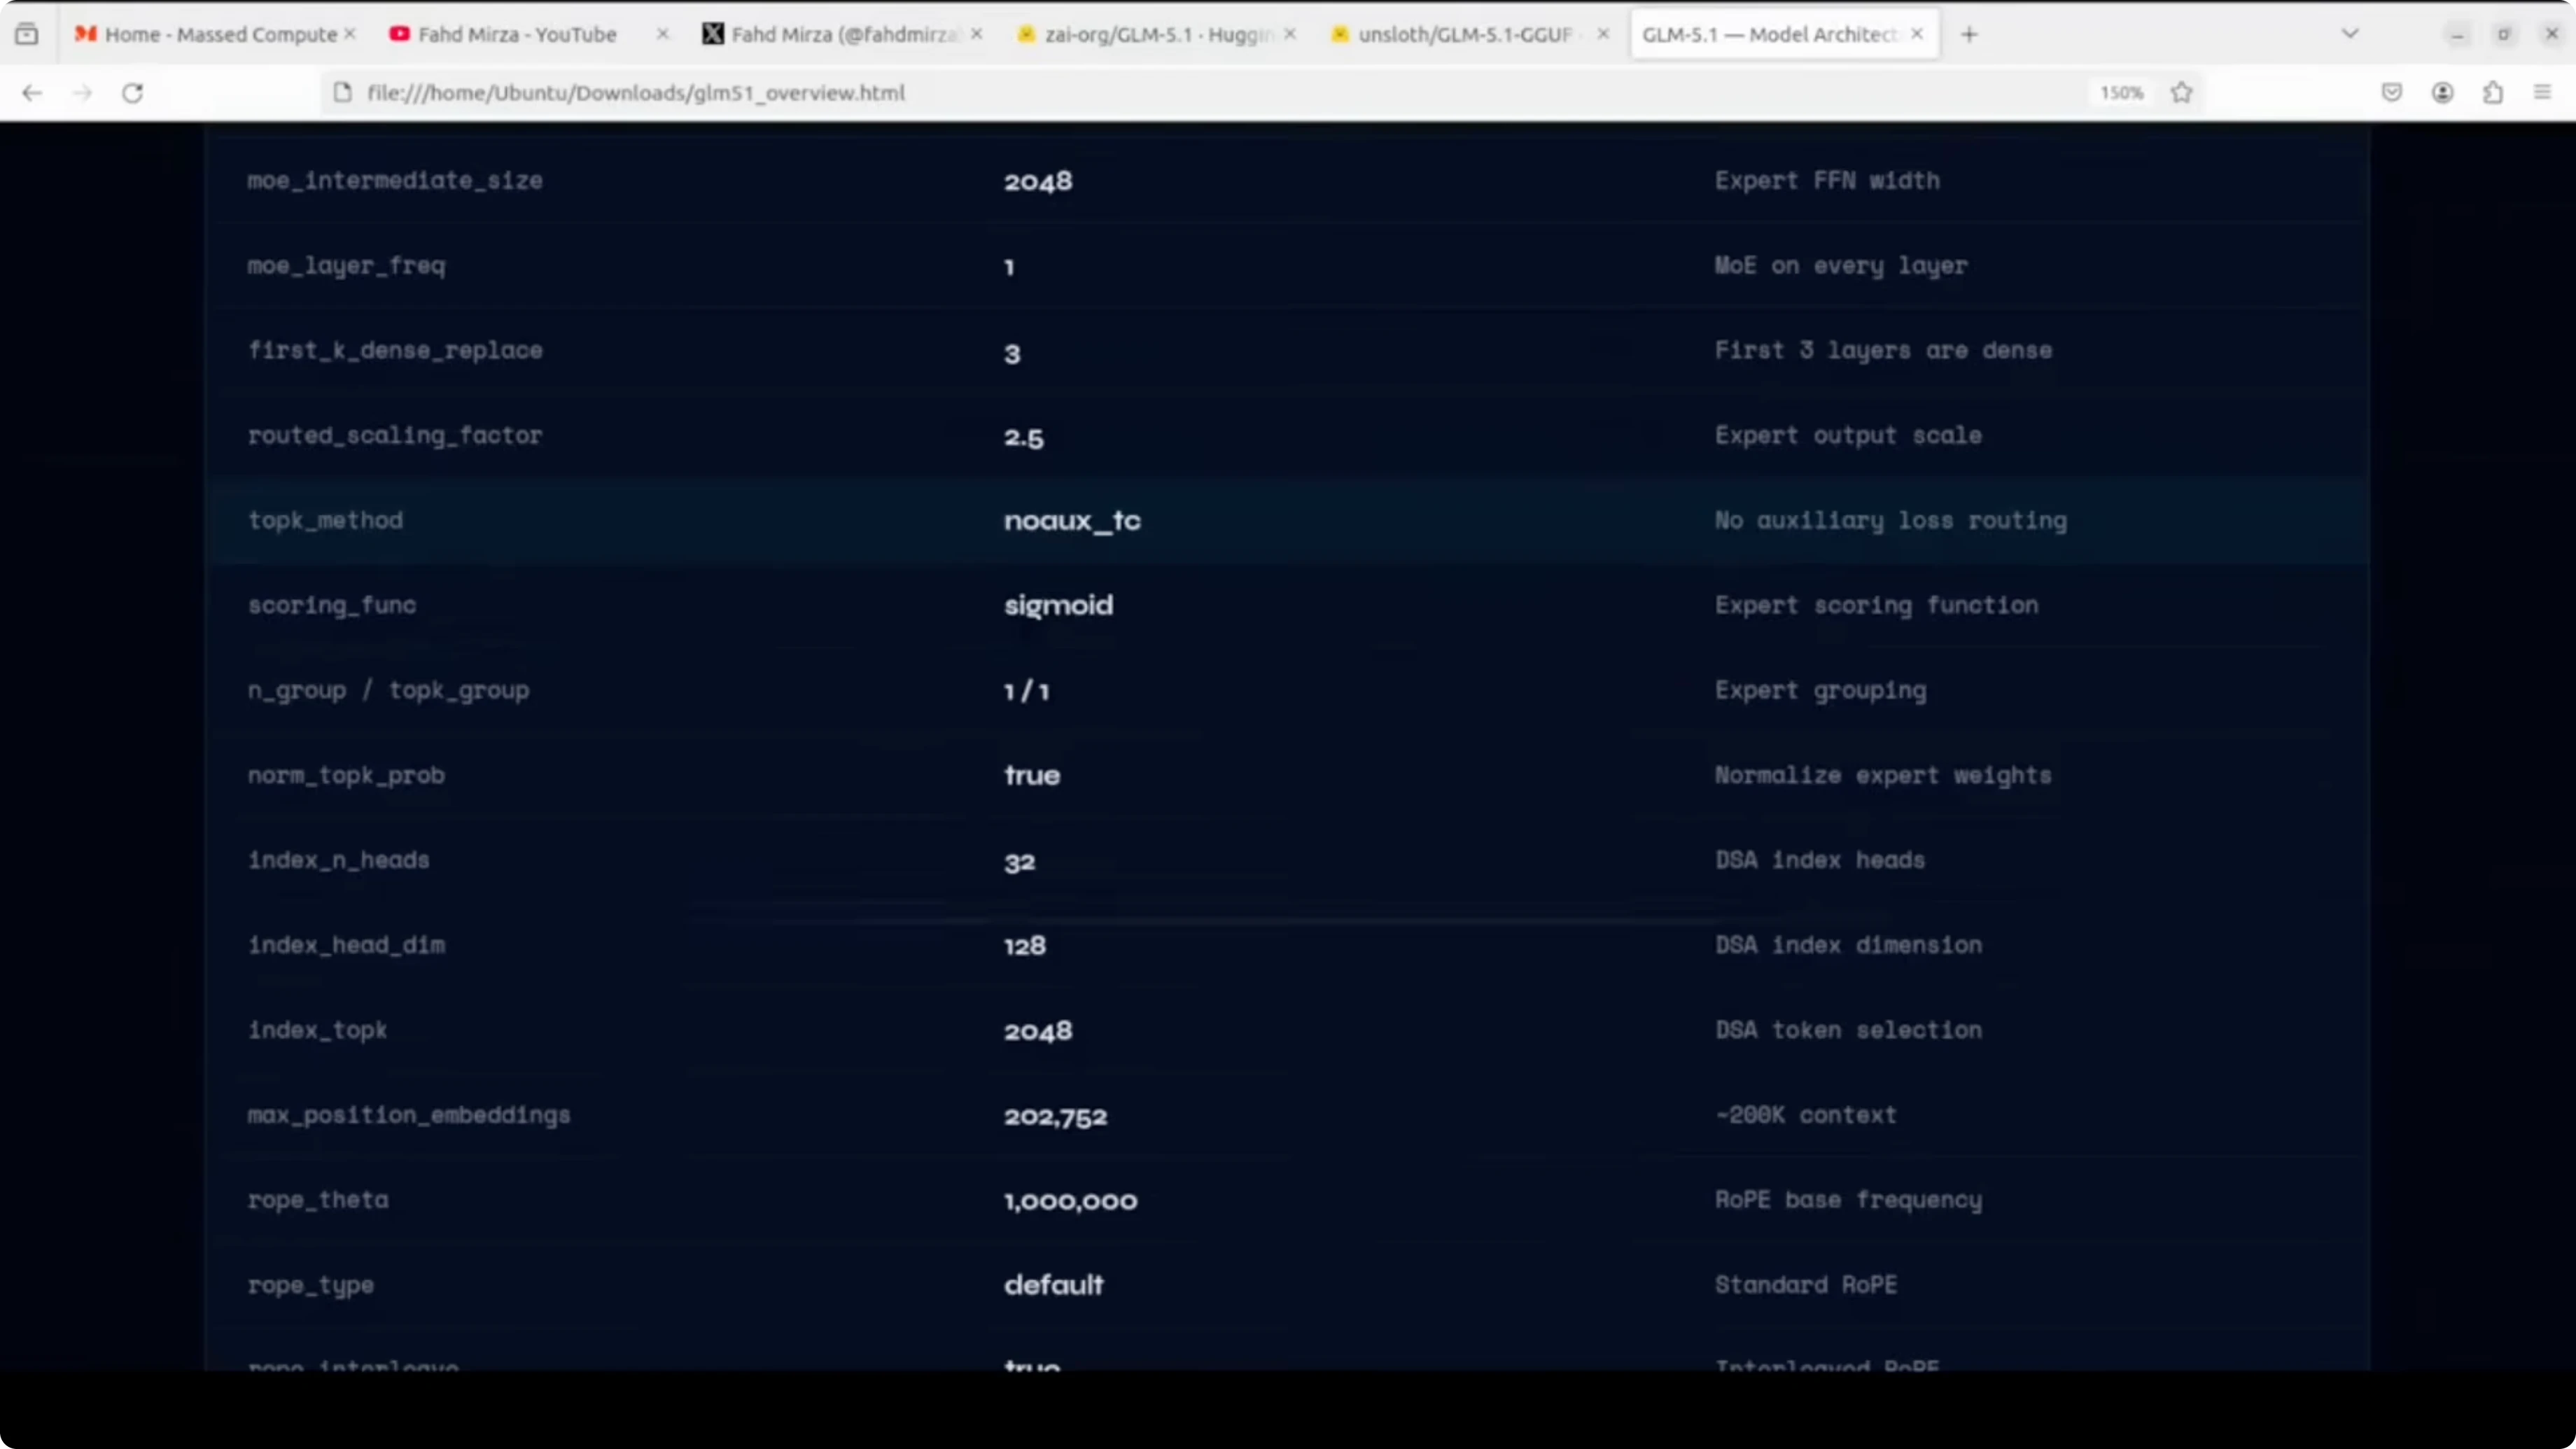This screenshot has width=2576, height=1449.
Task: Click the file page info icon
Action: point(343,93)
